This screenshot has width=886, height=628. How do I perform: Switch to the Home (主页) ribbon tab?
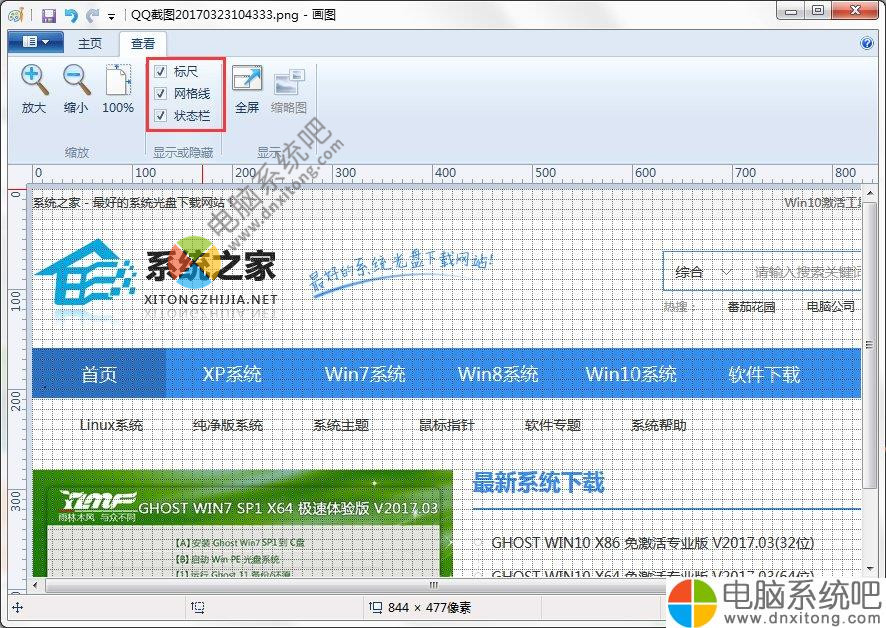(90, 44)
